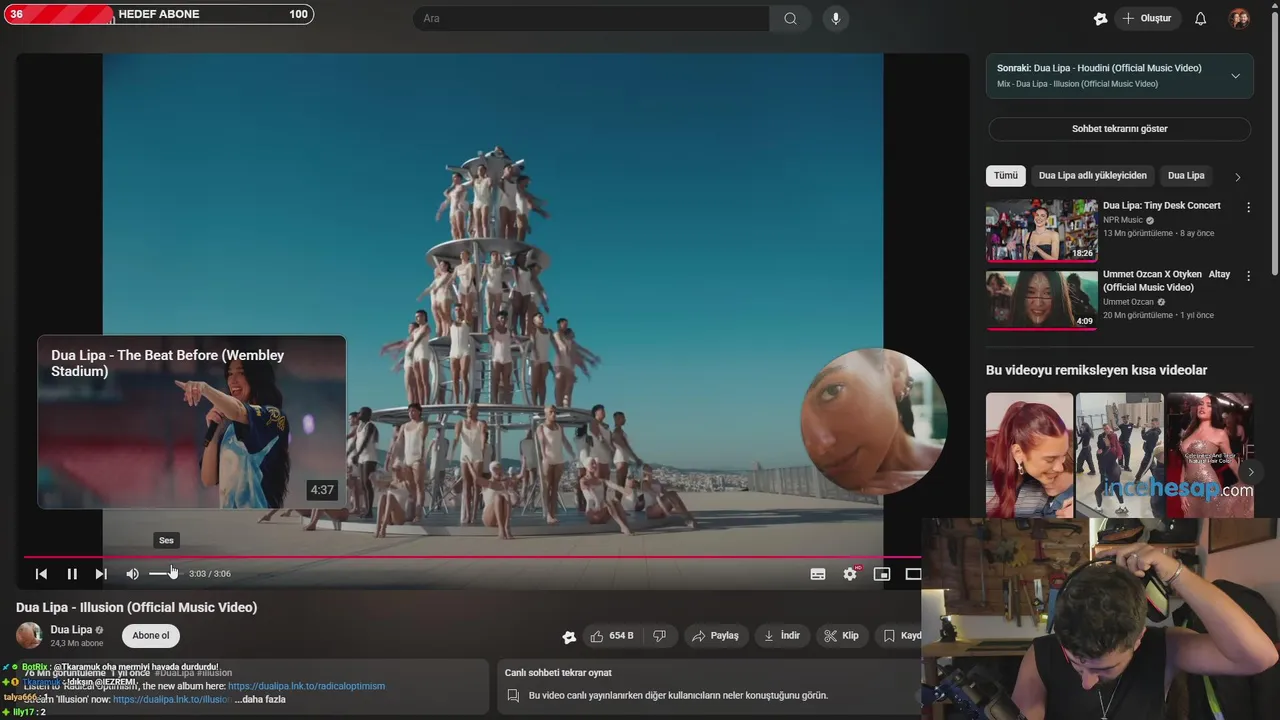
Task: Toggle subtitles on the player
Action: (x=818, y=574)
